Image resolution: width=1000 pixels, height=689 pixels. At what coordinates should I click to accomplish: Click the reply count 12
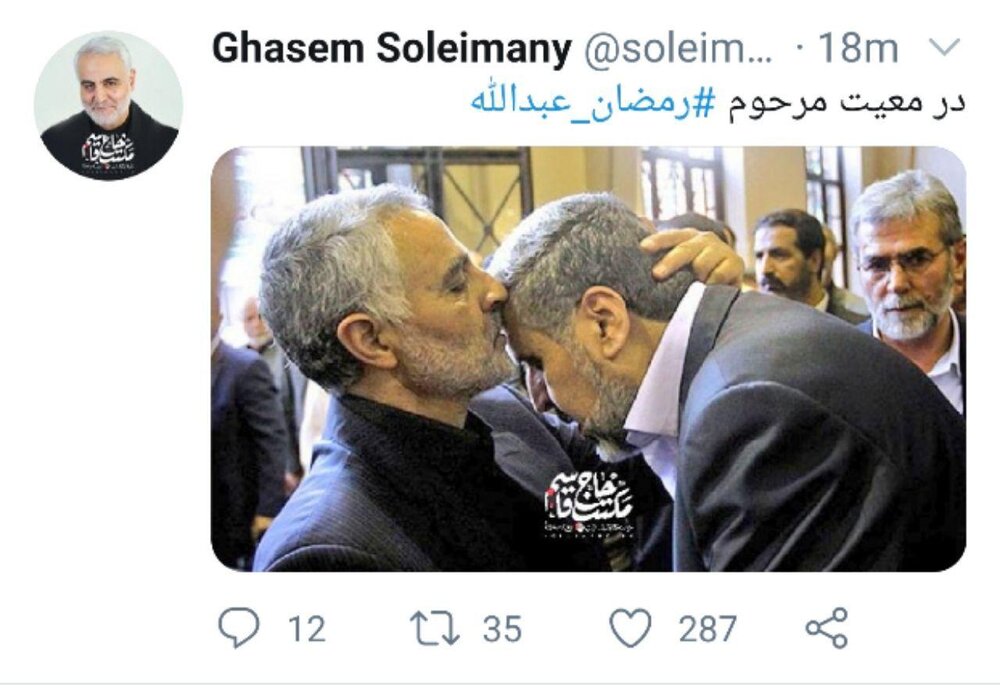[307, 628]
